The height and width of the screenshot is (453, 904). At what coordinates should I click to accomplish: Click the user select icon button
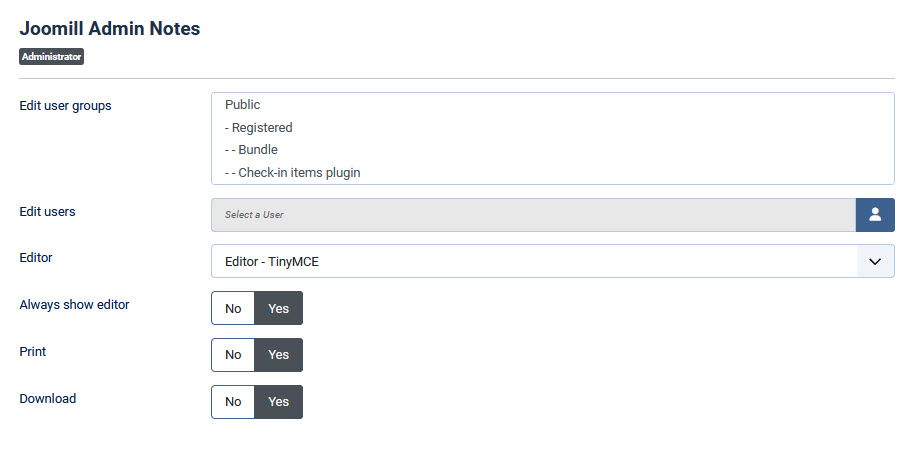tap(875, 215)
